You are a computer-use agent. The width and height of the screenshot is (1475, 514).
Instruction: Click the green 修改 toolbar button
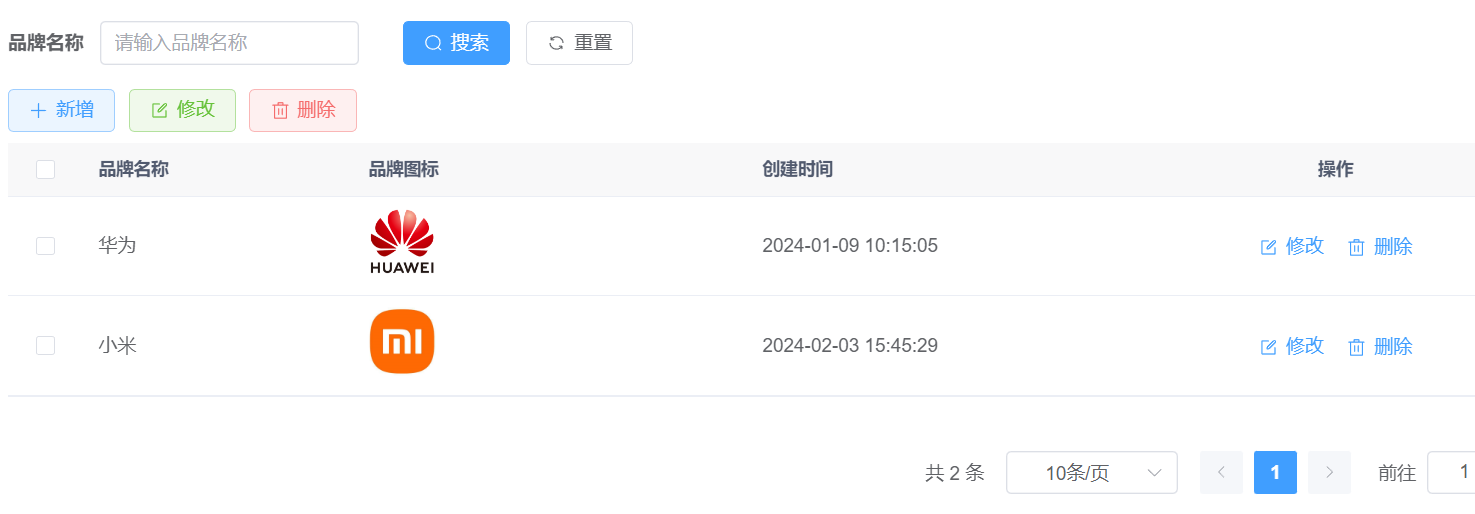point(182,110)
